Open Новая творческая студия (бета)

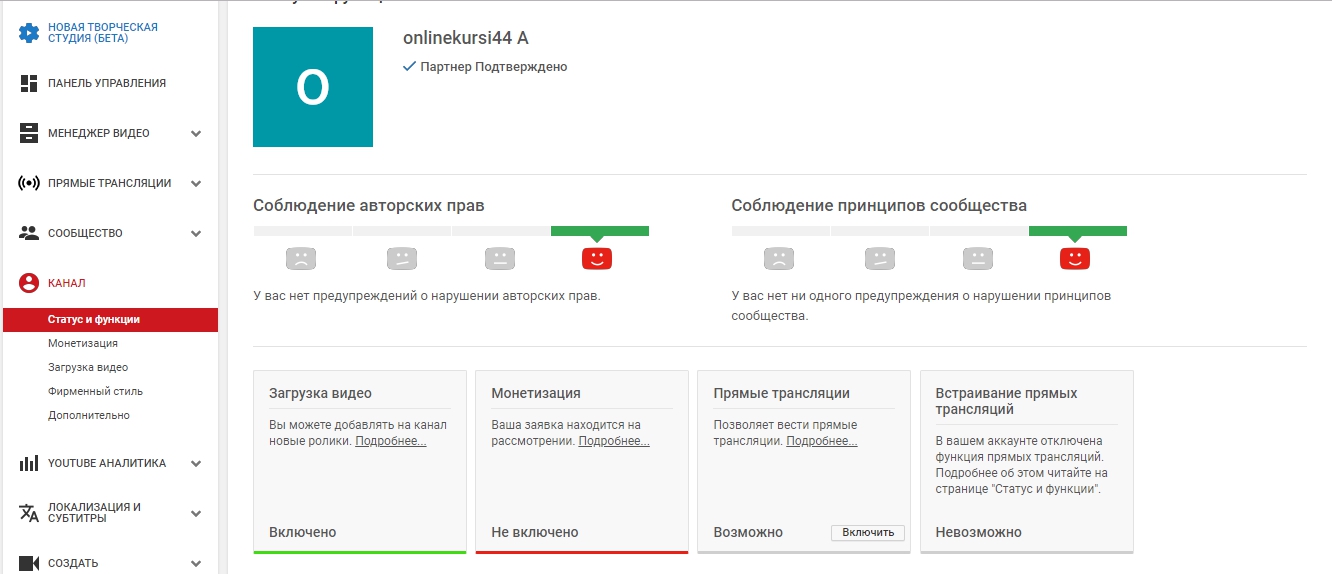pyautogui.click(x=103, y=33)
